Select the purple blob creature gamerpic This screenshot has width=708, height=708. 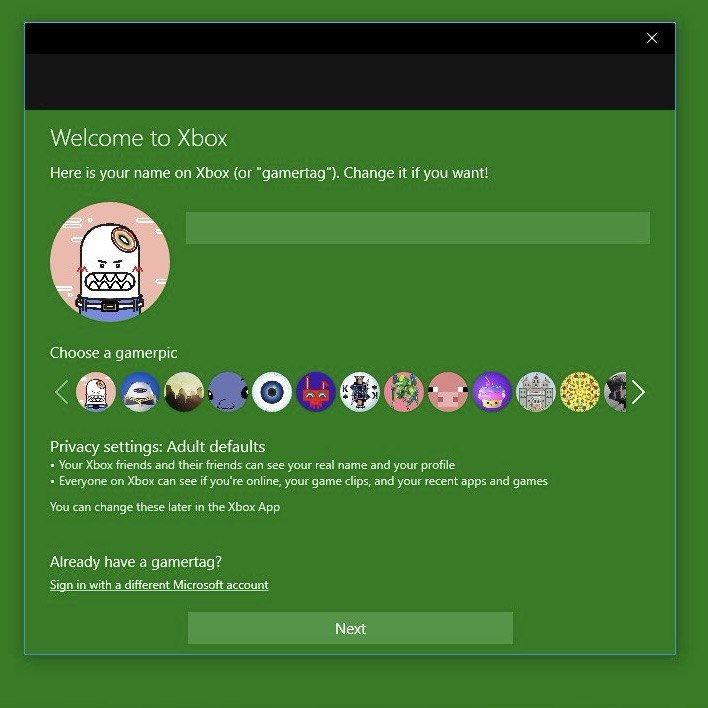coord(228,392)
